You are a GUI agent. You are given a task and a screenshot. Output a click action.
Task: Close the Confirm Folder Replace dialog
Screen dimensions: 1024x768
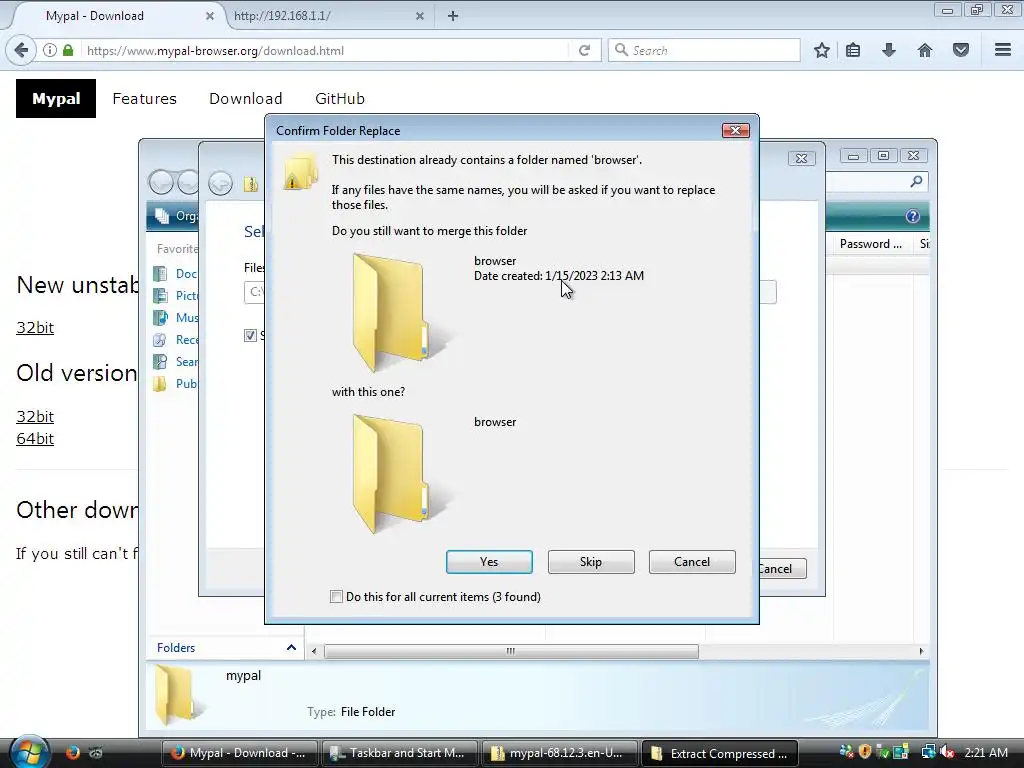coord(735,131)
